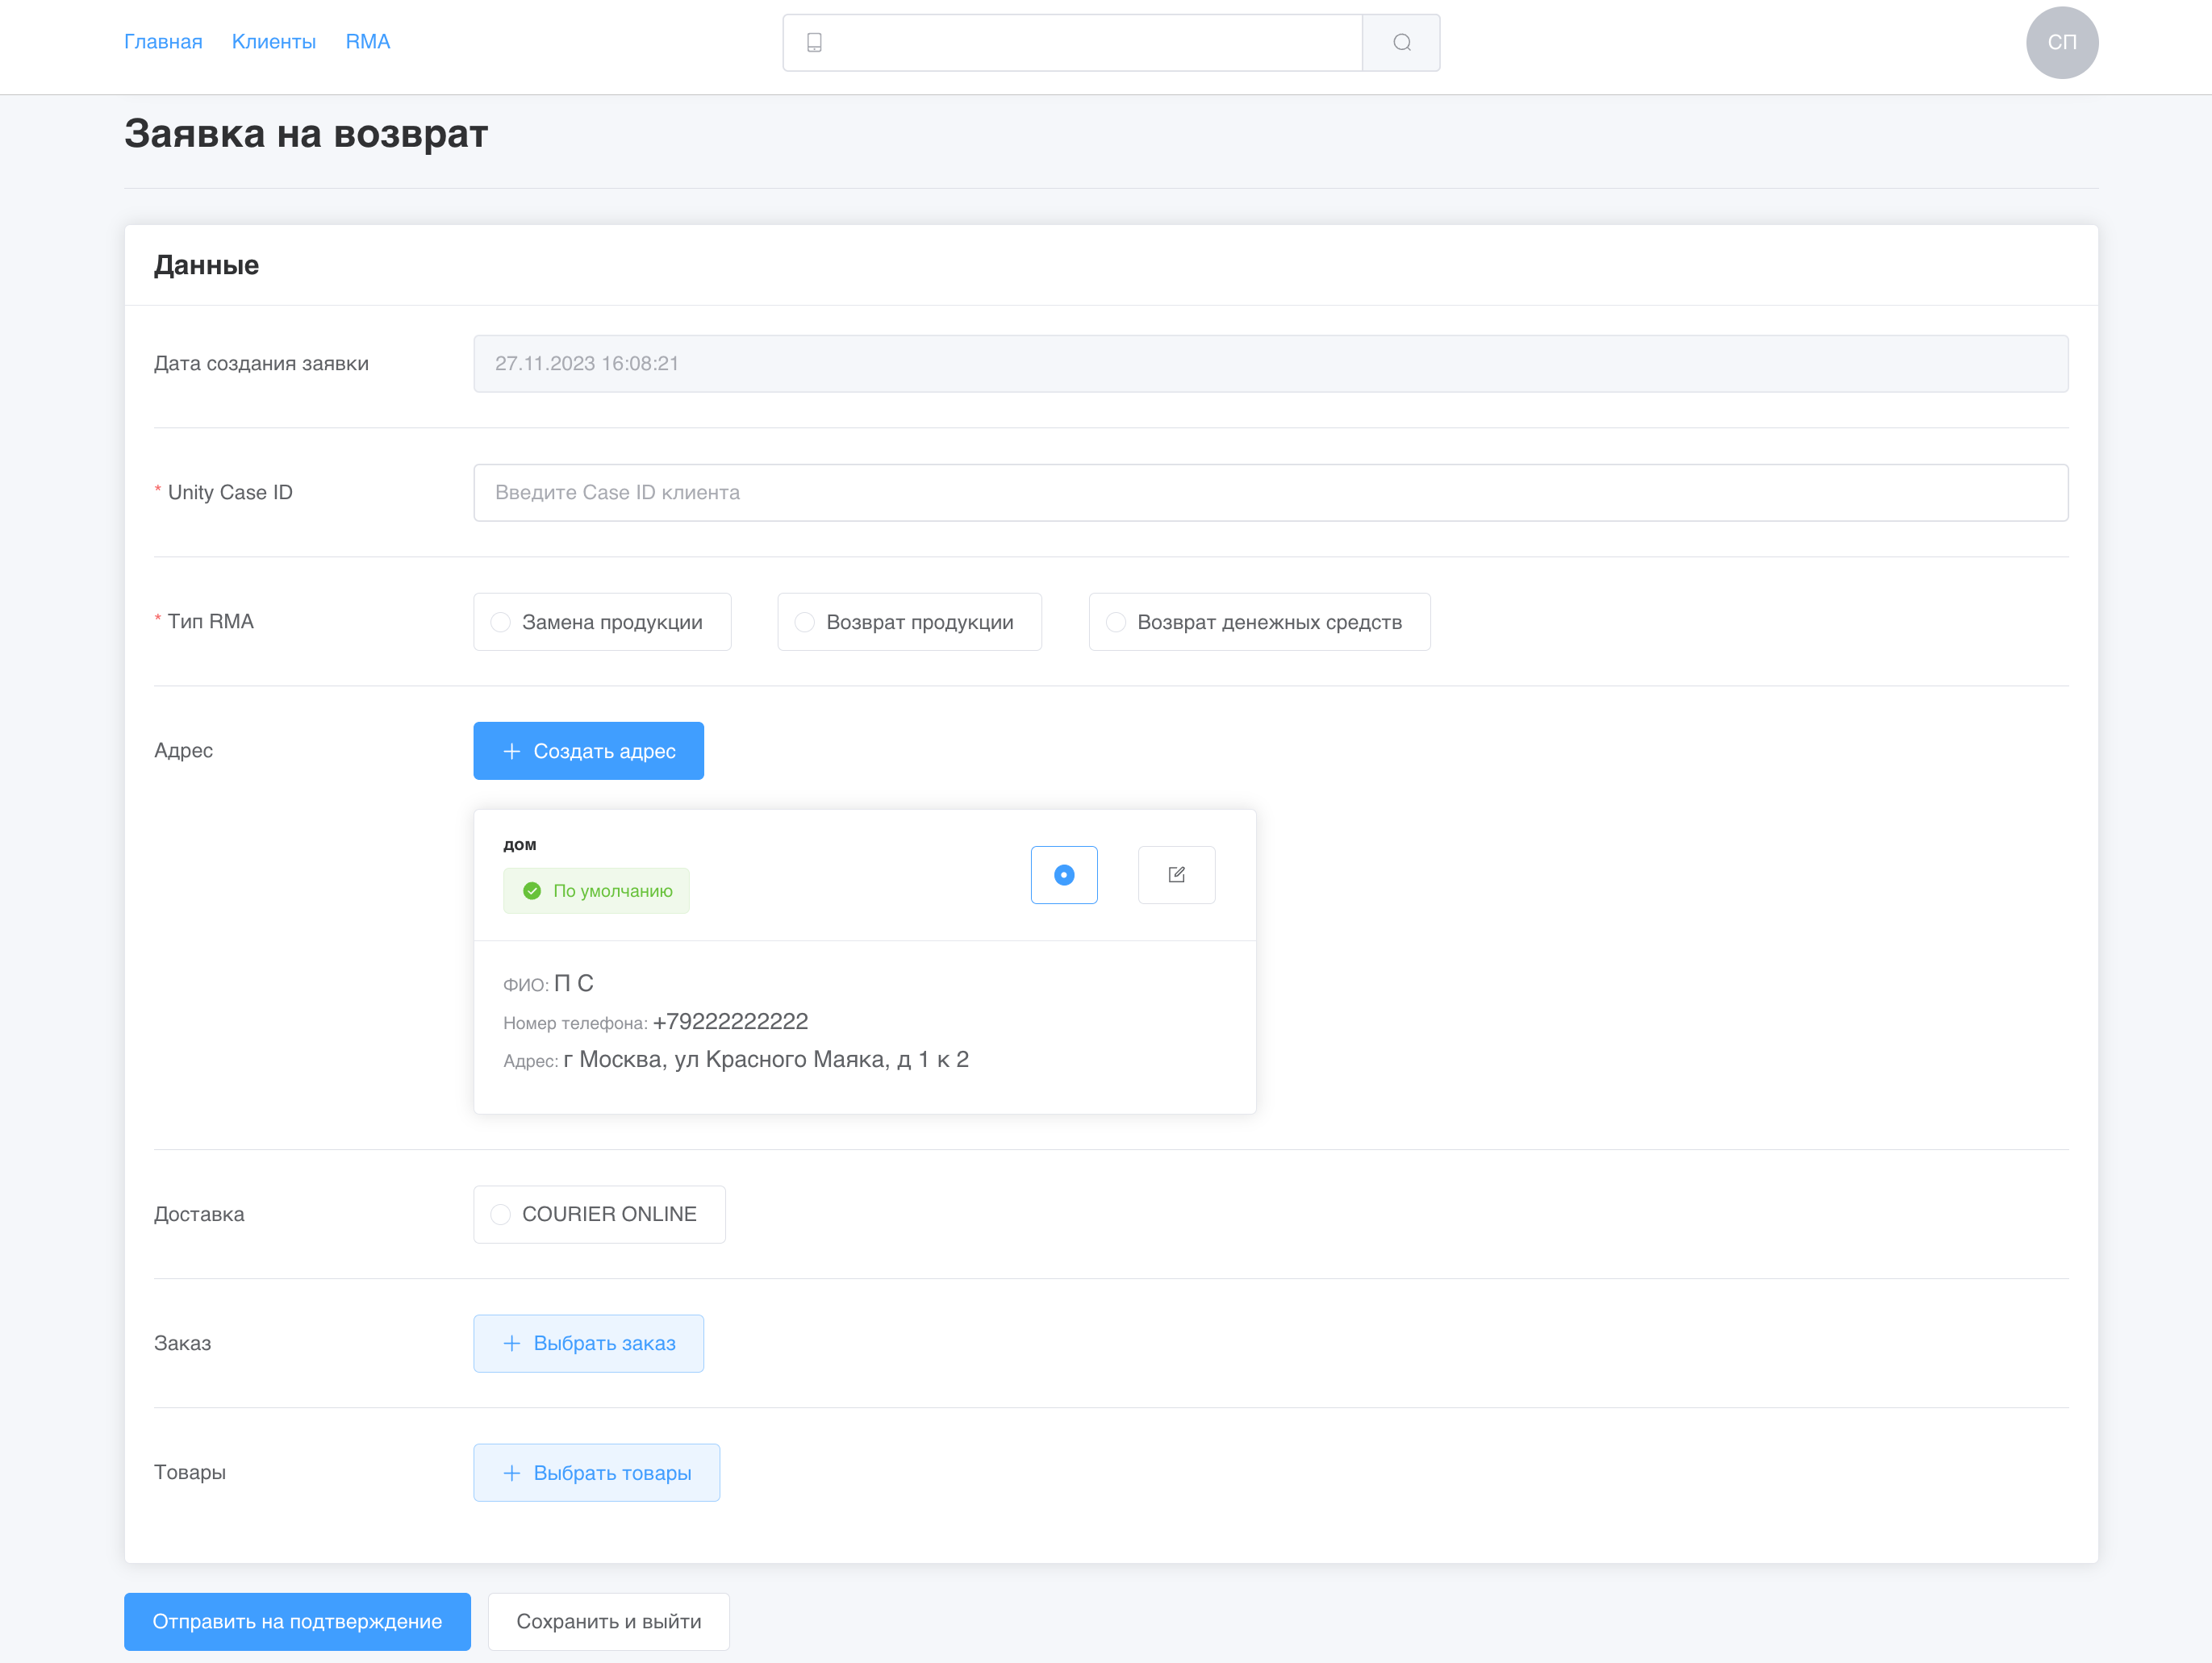Select COURIER ONLINE delivery option

[x=501, y=1214]
